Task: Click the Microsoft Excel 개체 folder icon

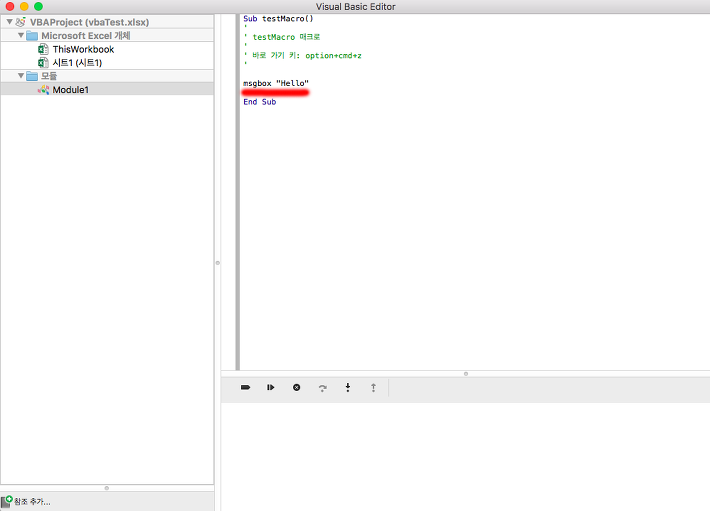Action: [32, 35]
